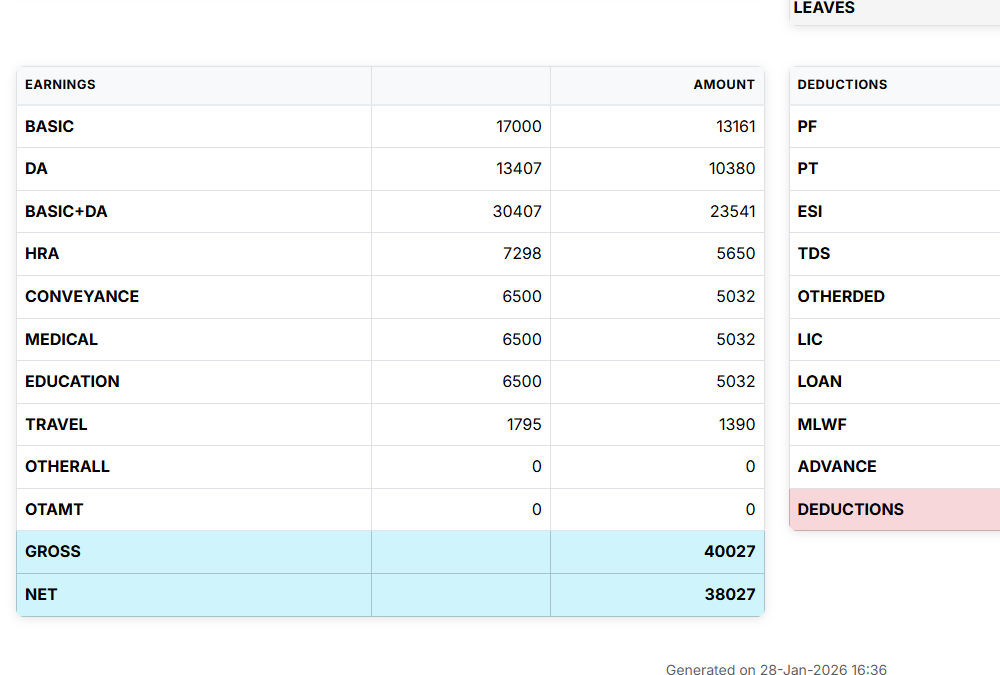Select the BASIC earnings row label
This screenshot has height=675, width=1000.
pyautogui.click(x=50, y=127)
